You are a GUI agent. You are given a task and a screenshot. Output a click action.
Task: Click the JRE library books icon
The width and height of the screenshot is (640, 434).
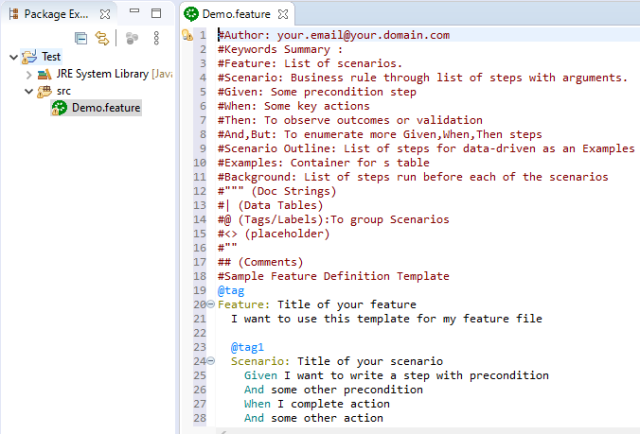(x=44, y=74)
